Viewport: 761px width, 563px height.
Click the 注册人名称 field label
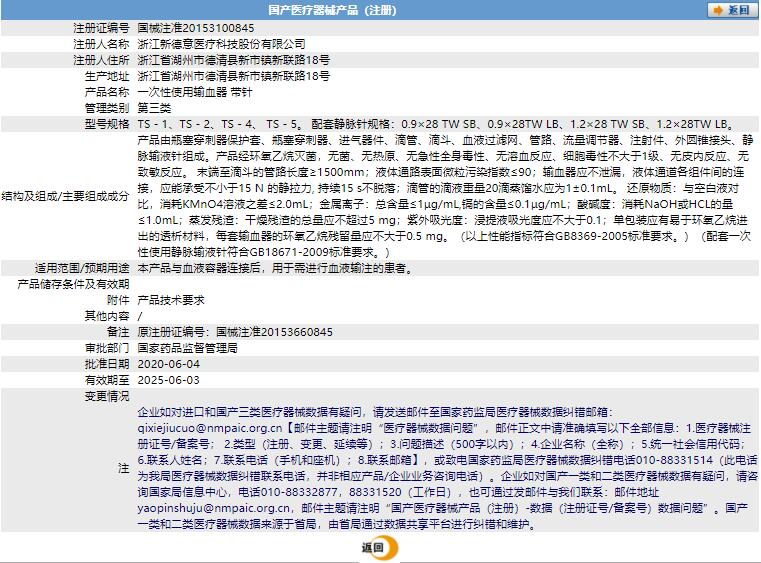click(x=101, y=44)
